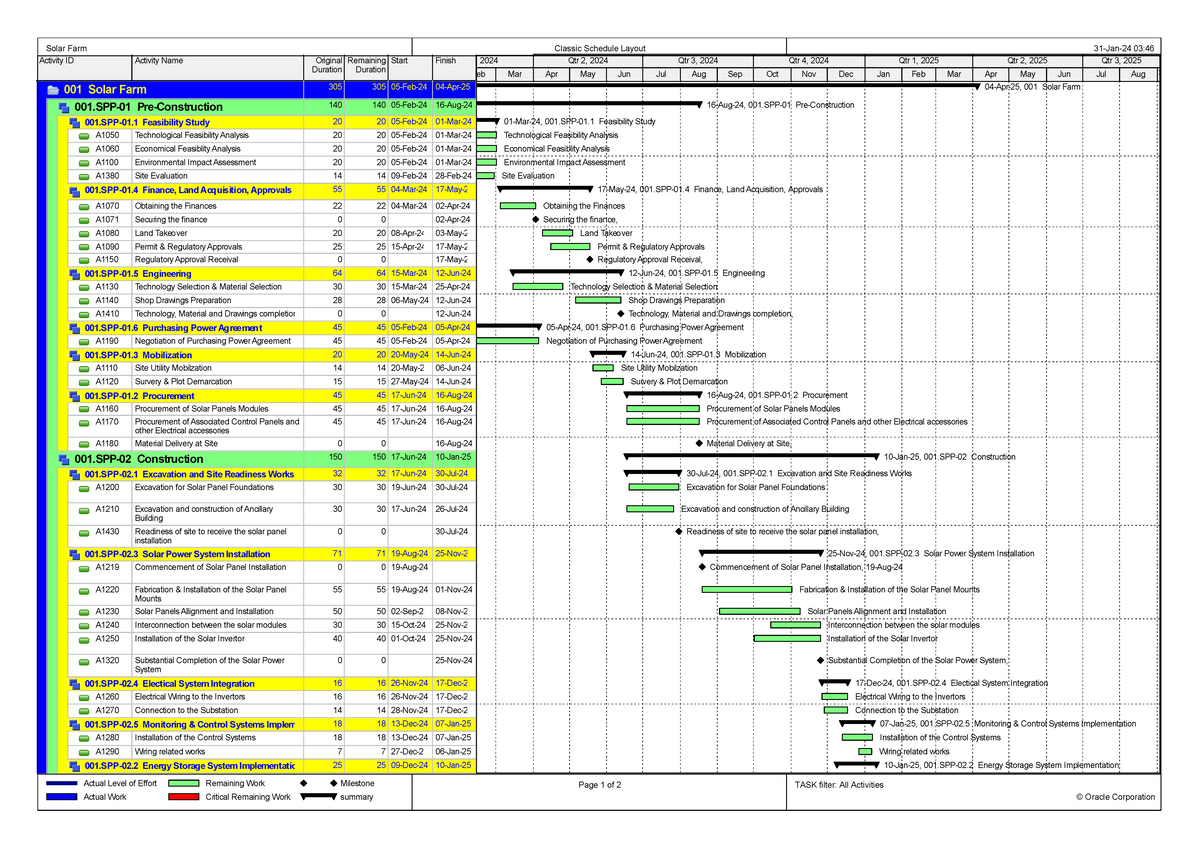Image resolution: width=1200 pixels, height=849 pixels.
Task: Click the folder icon beside 001 Solar Farm
Action: pos(52,90)
